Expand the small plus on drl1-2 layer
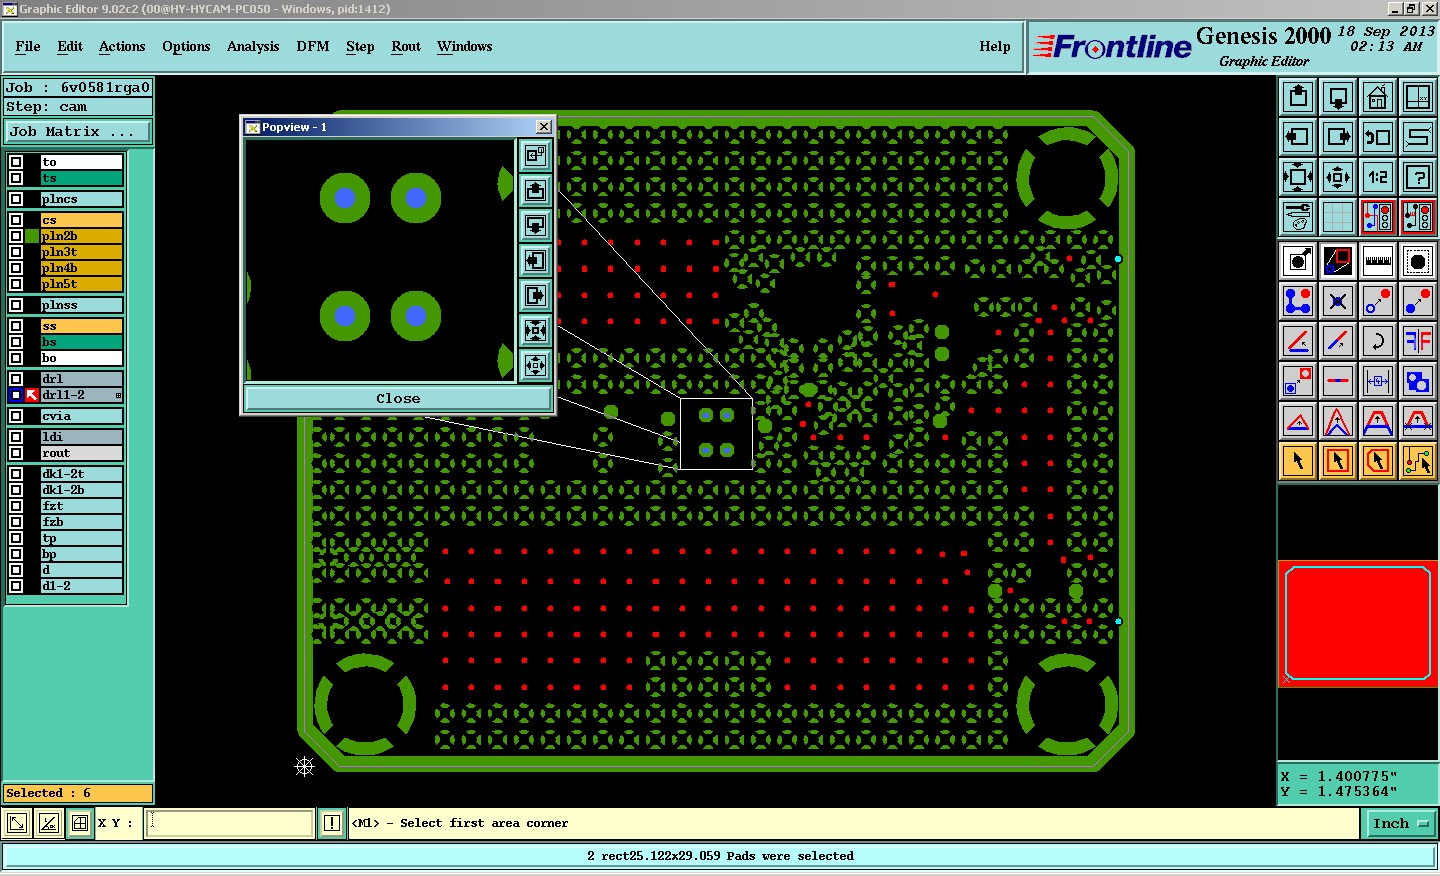The image size is (1440, 876). click(x=118, y=396)
